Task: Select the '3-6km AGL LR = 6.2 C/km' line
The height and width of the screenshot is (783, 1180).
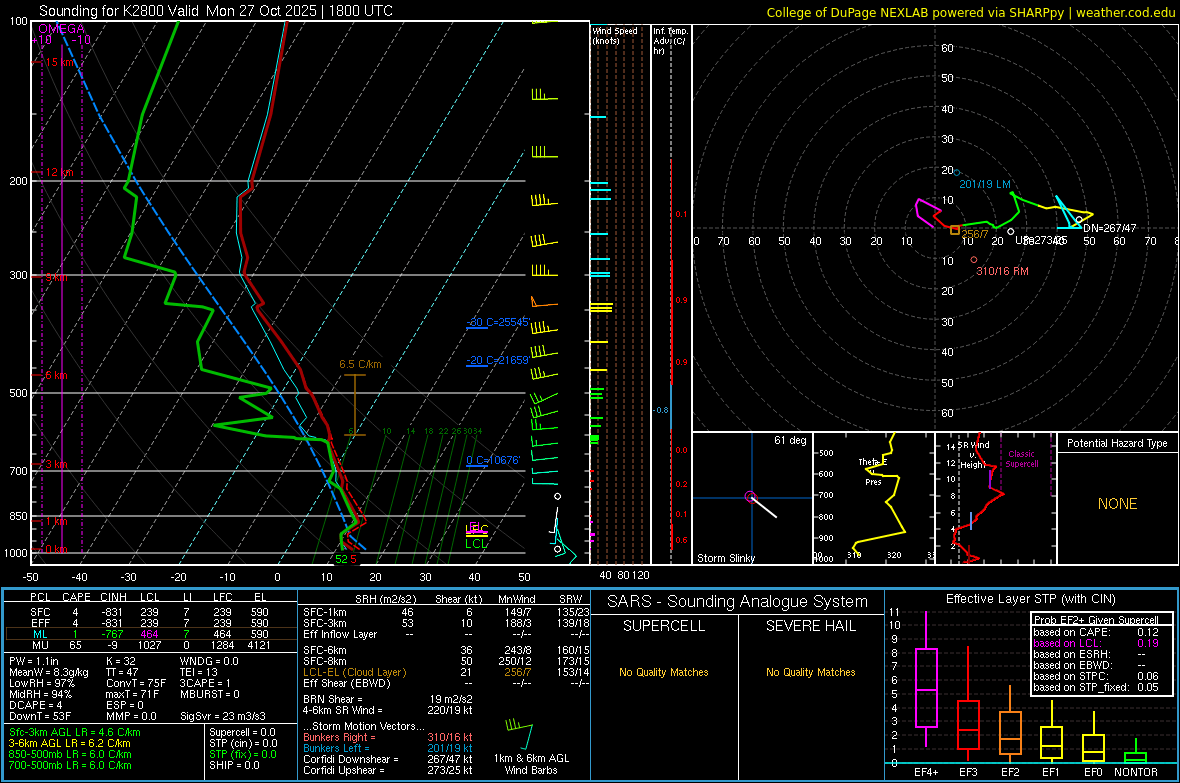Action: point(70,743)
